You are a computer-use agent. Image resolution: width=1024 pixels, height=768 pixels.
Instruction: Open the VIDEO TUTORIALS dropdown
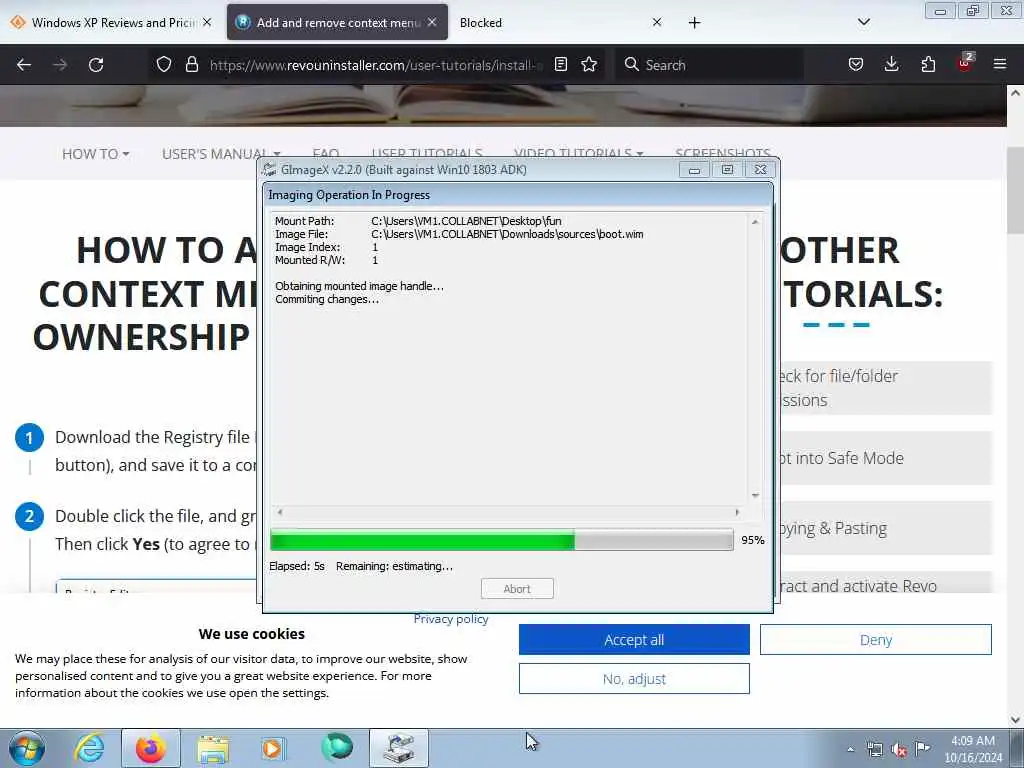pos(579,153)
